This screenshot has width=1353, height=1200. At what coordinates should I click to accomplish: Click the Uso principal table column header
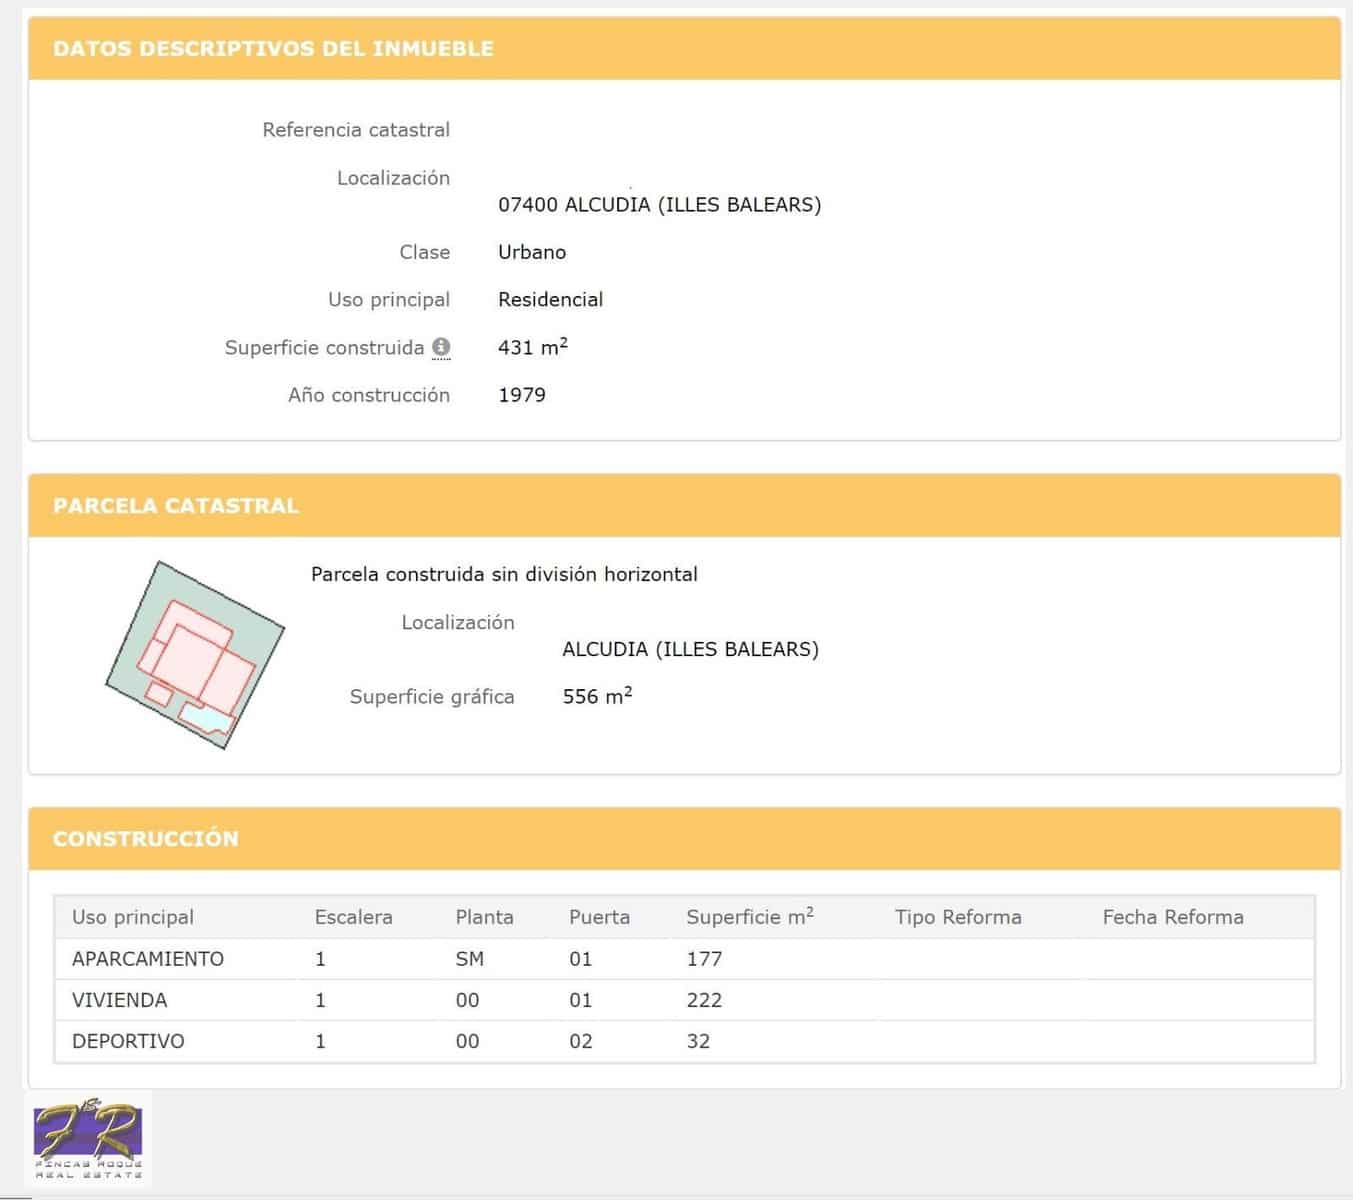(133, 917)
